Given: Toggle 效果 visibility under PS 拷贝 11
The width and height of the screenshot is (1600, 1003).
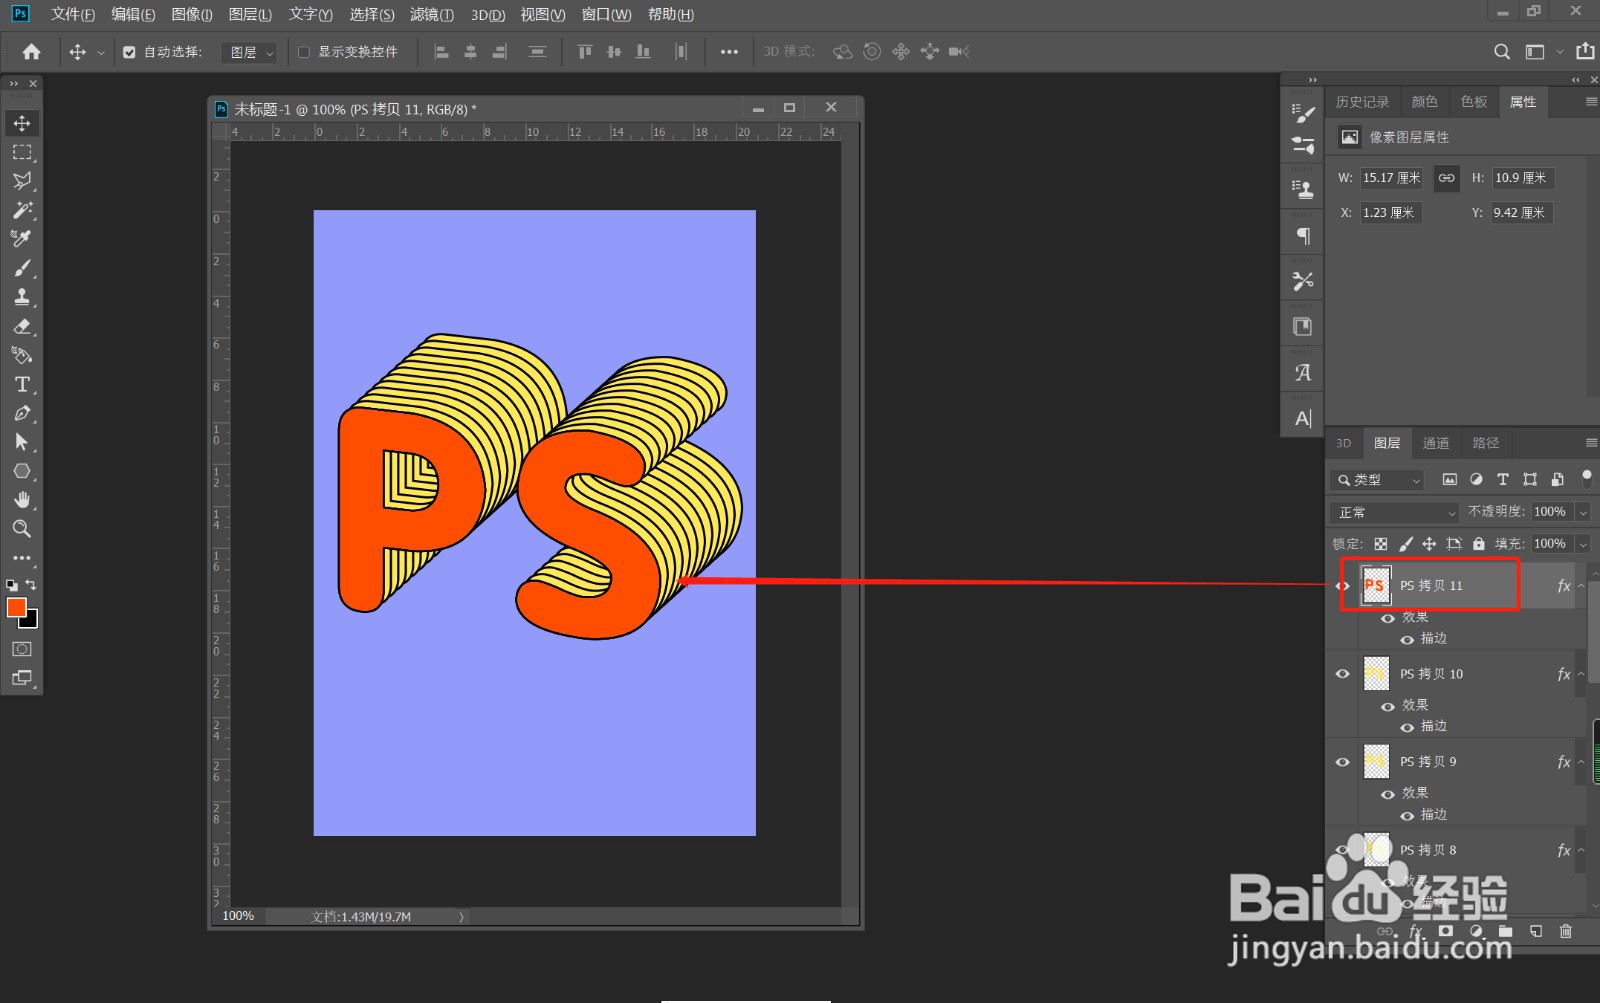Looking at the screenshot, I should click(x=1388, y=618).
